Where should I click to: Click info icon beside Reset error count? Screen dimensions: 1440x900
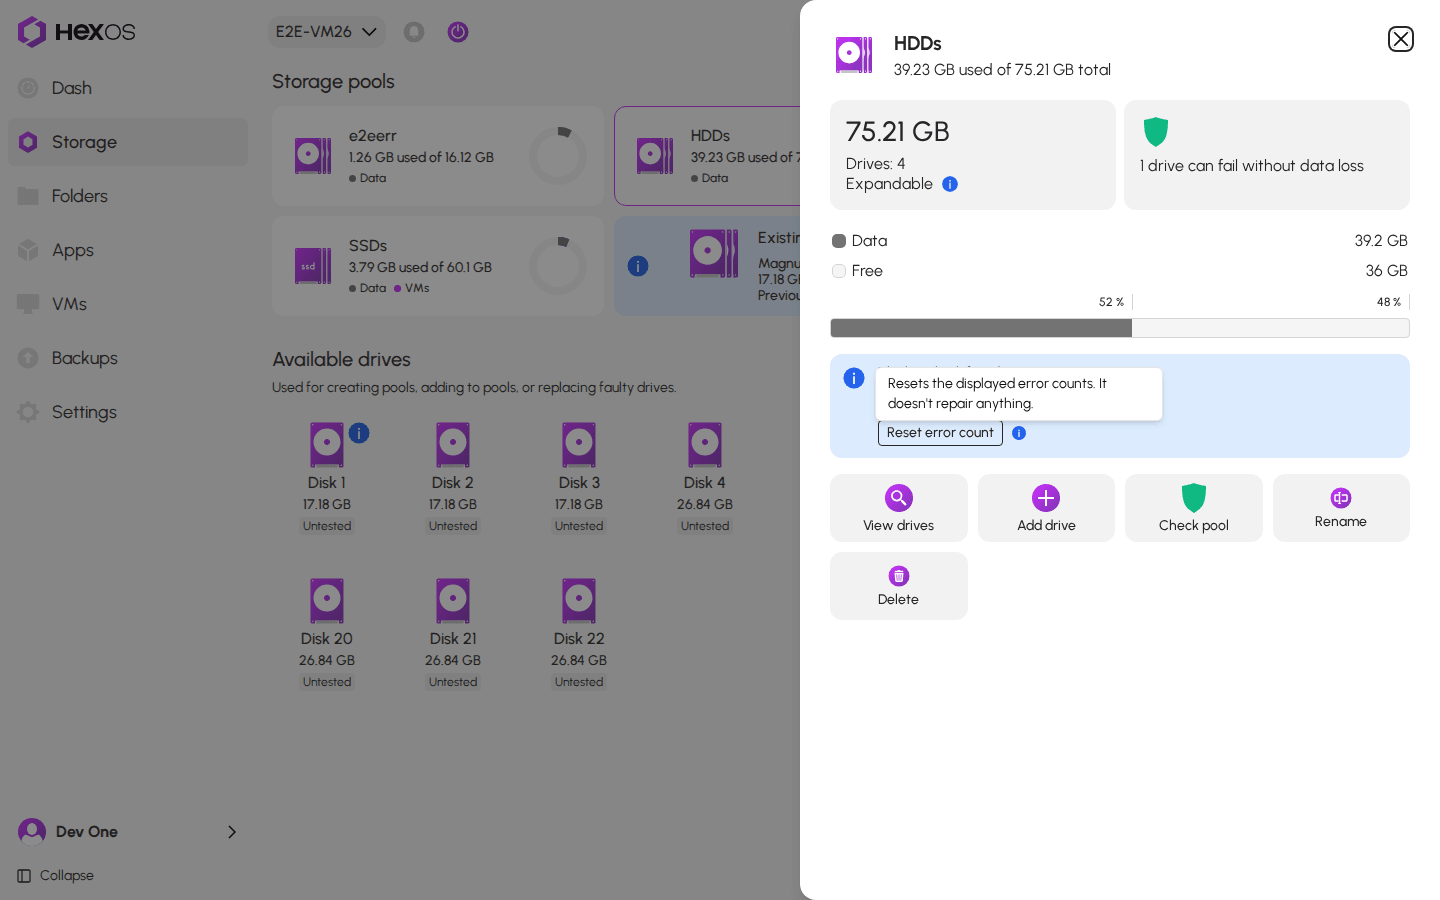pos(1019,433)
